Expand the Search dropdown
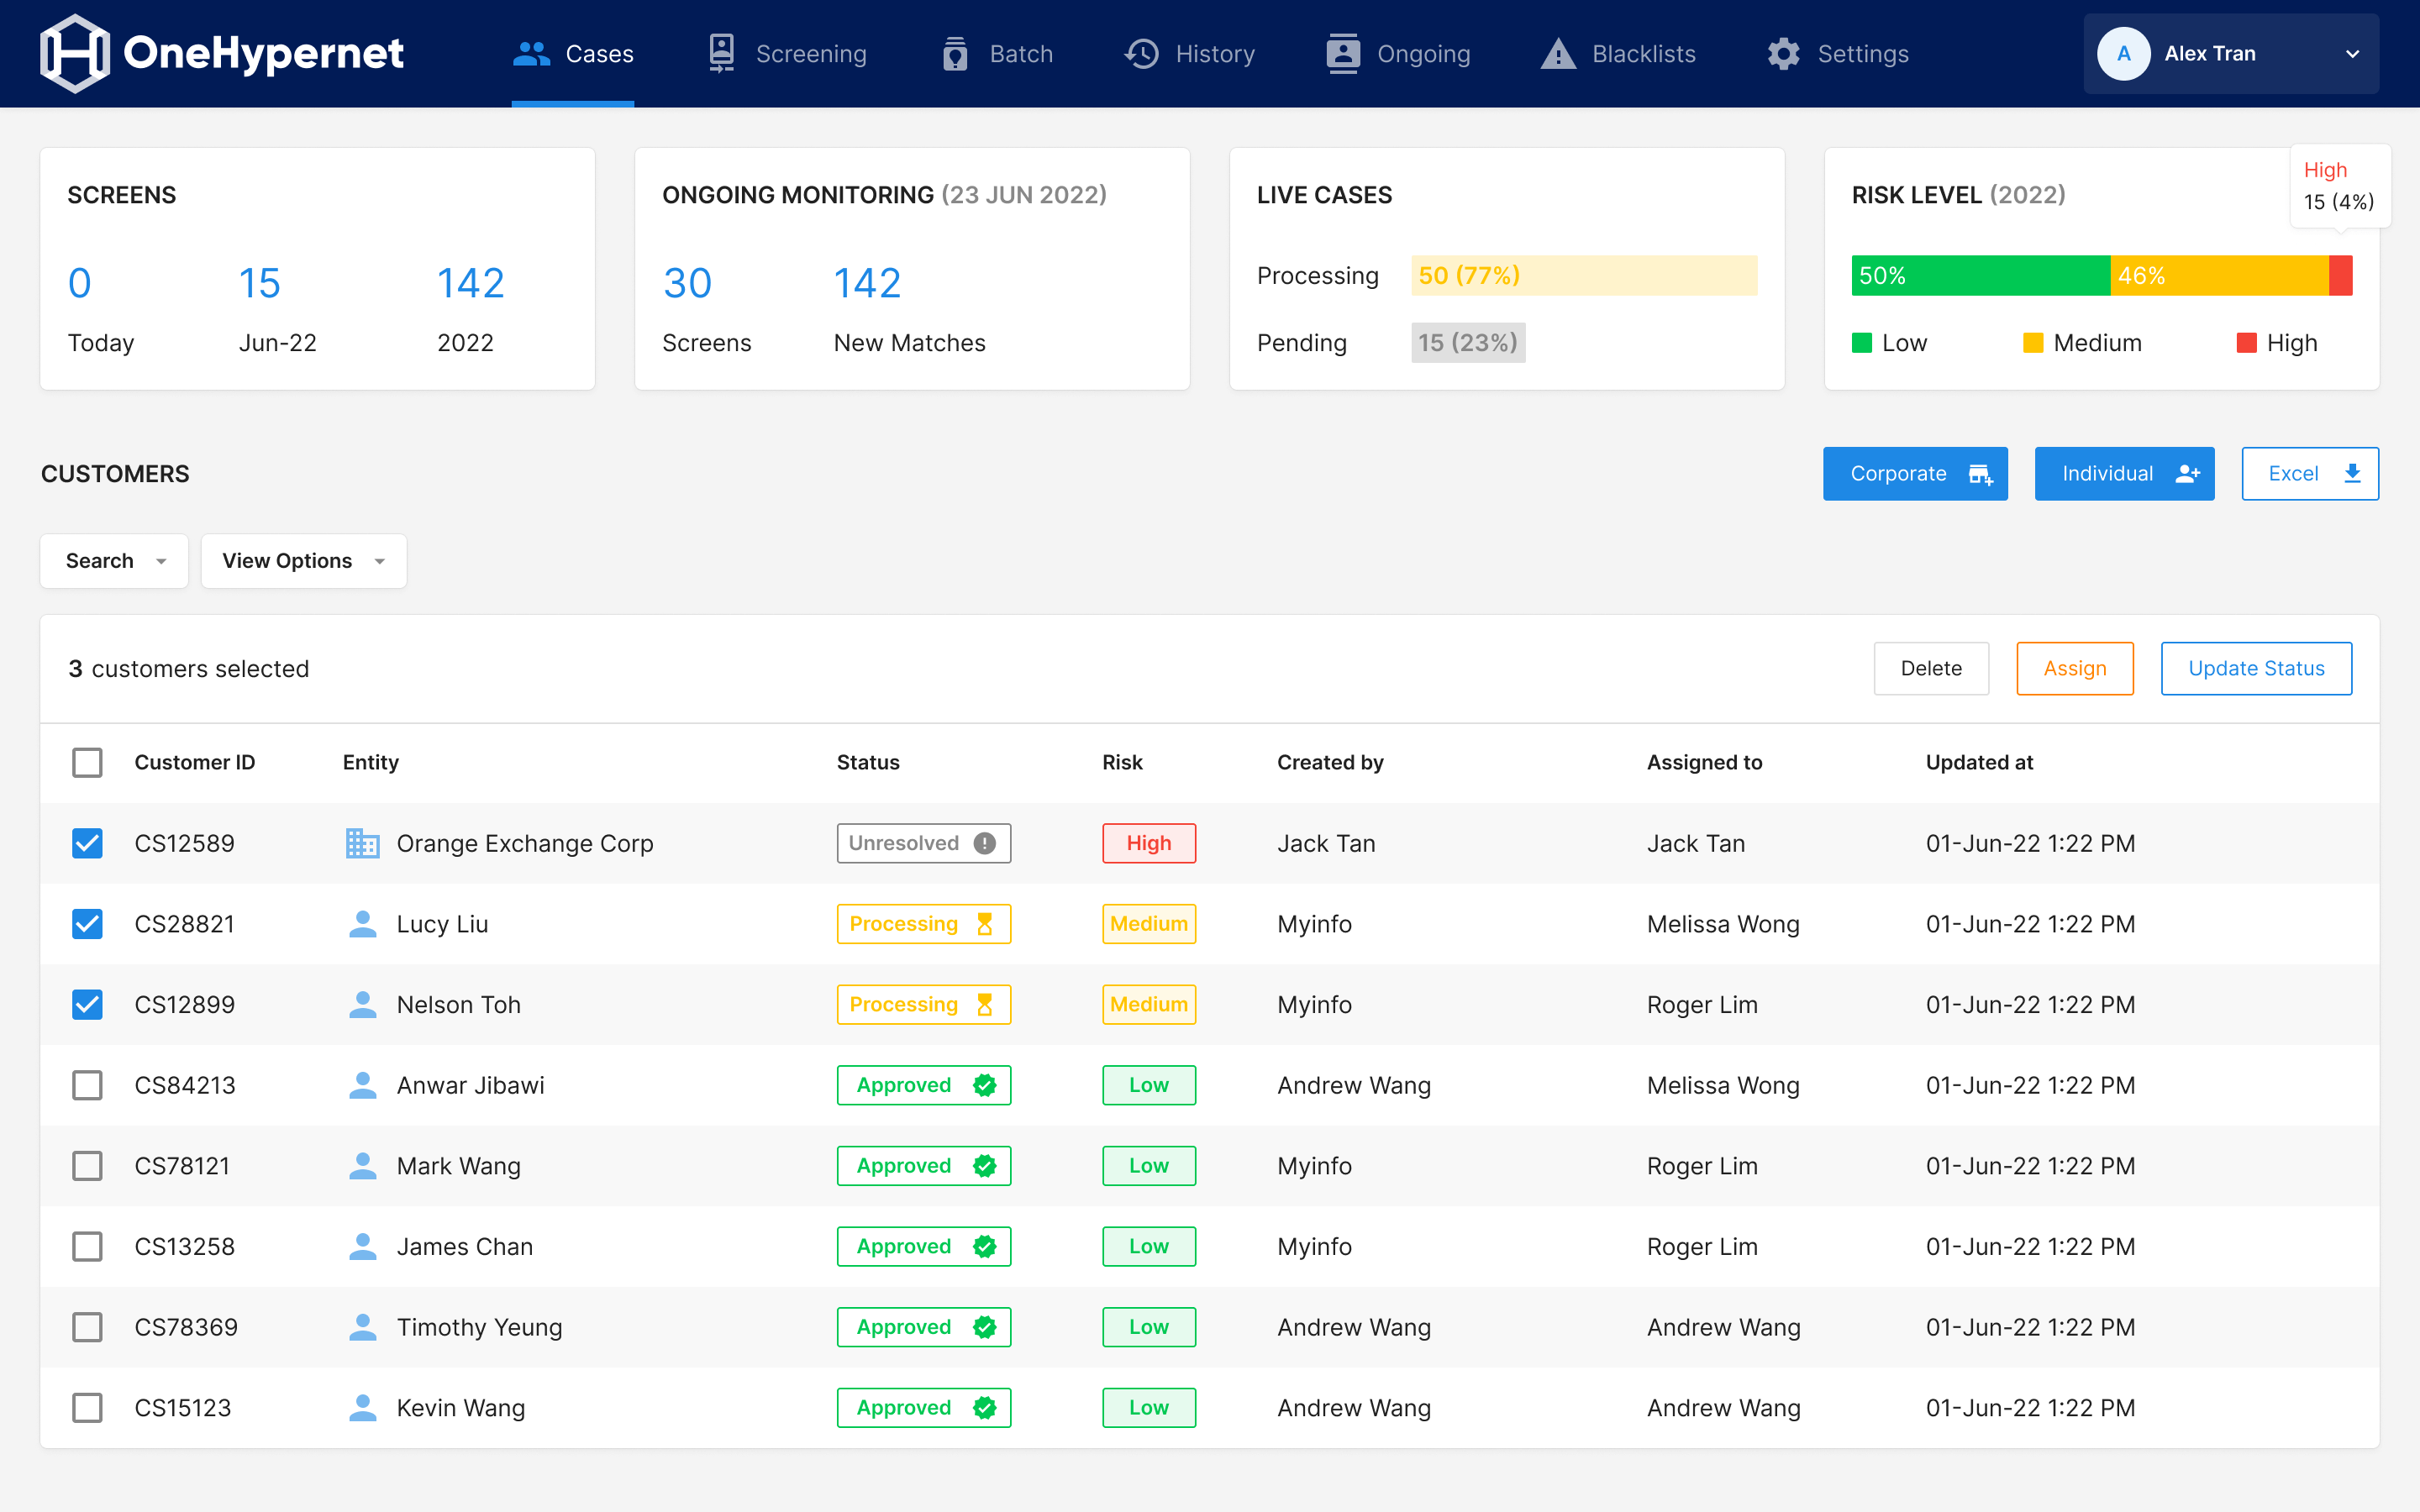This screenshot has height=1512, width=2420. tap(113, 561)
